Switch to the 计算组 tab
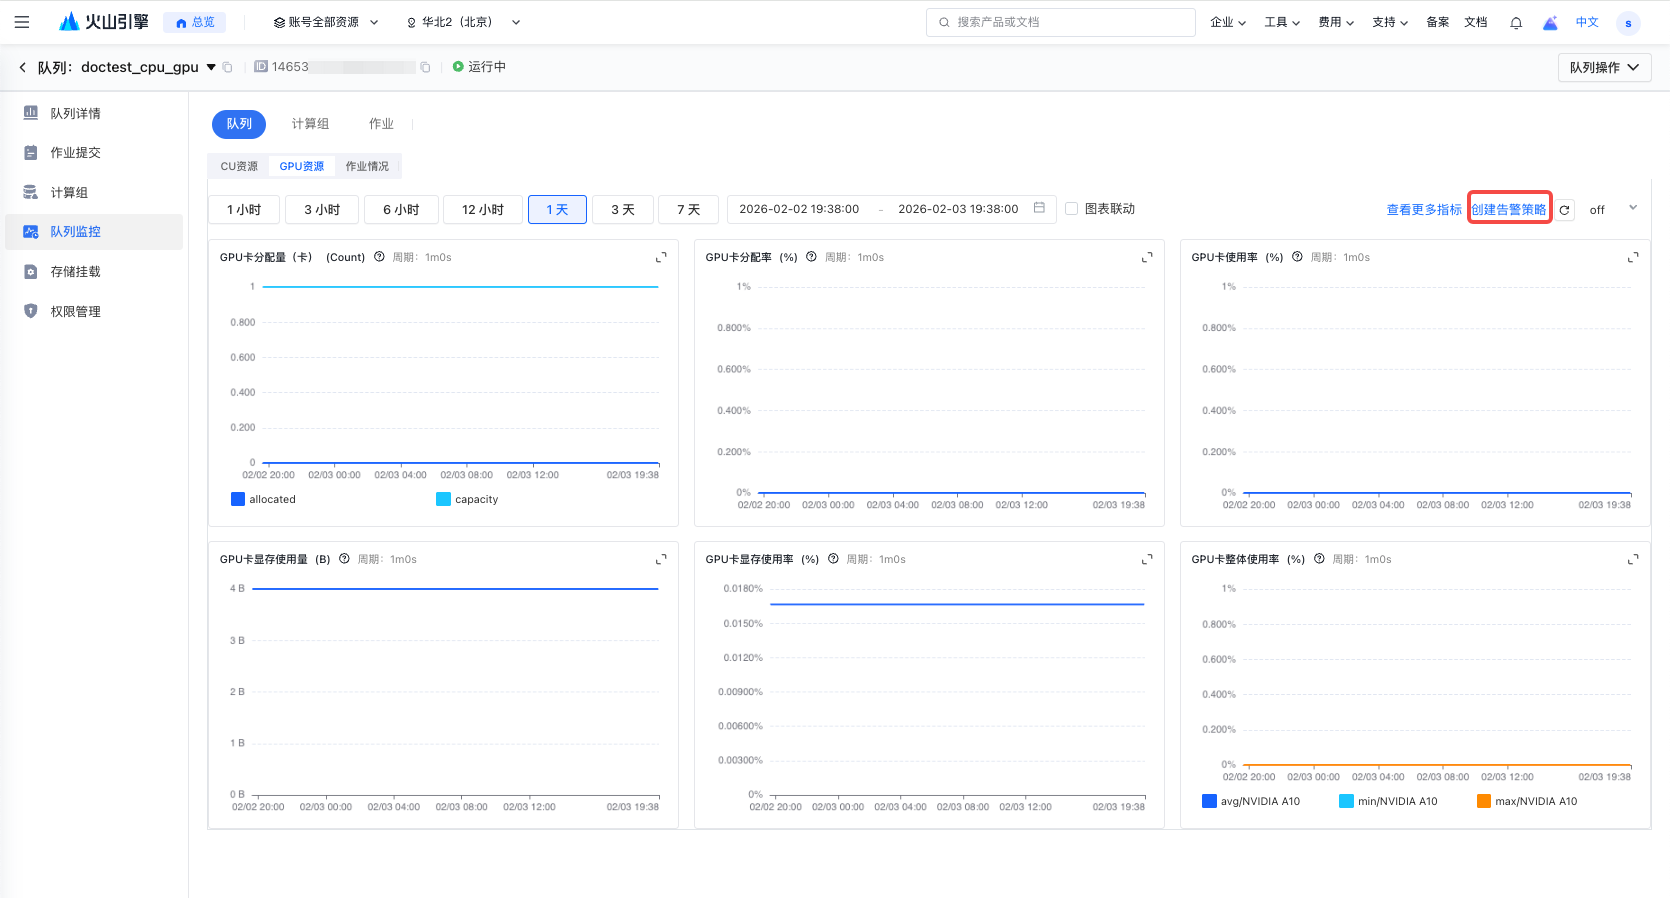This screenshot has height=898, width=1670. (310, 124)
